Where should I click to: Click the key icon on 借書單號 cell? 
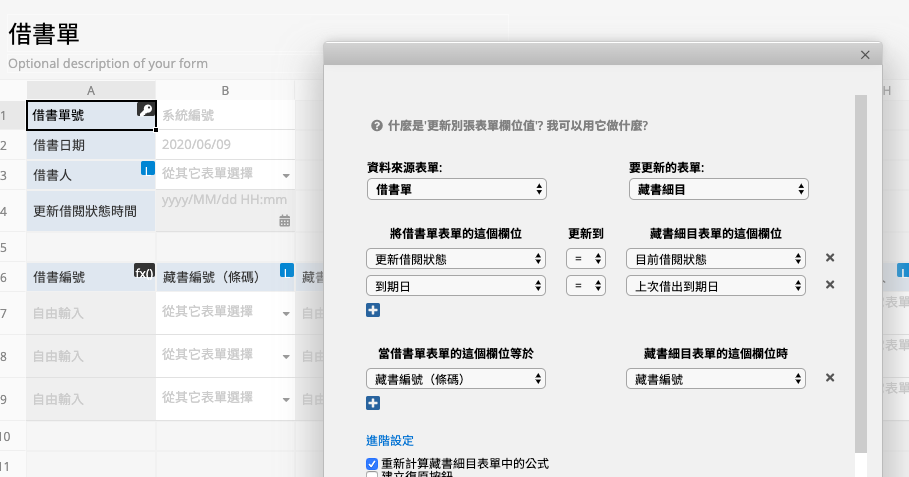point(146,111)
